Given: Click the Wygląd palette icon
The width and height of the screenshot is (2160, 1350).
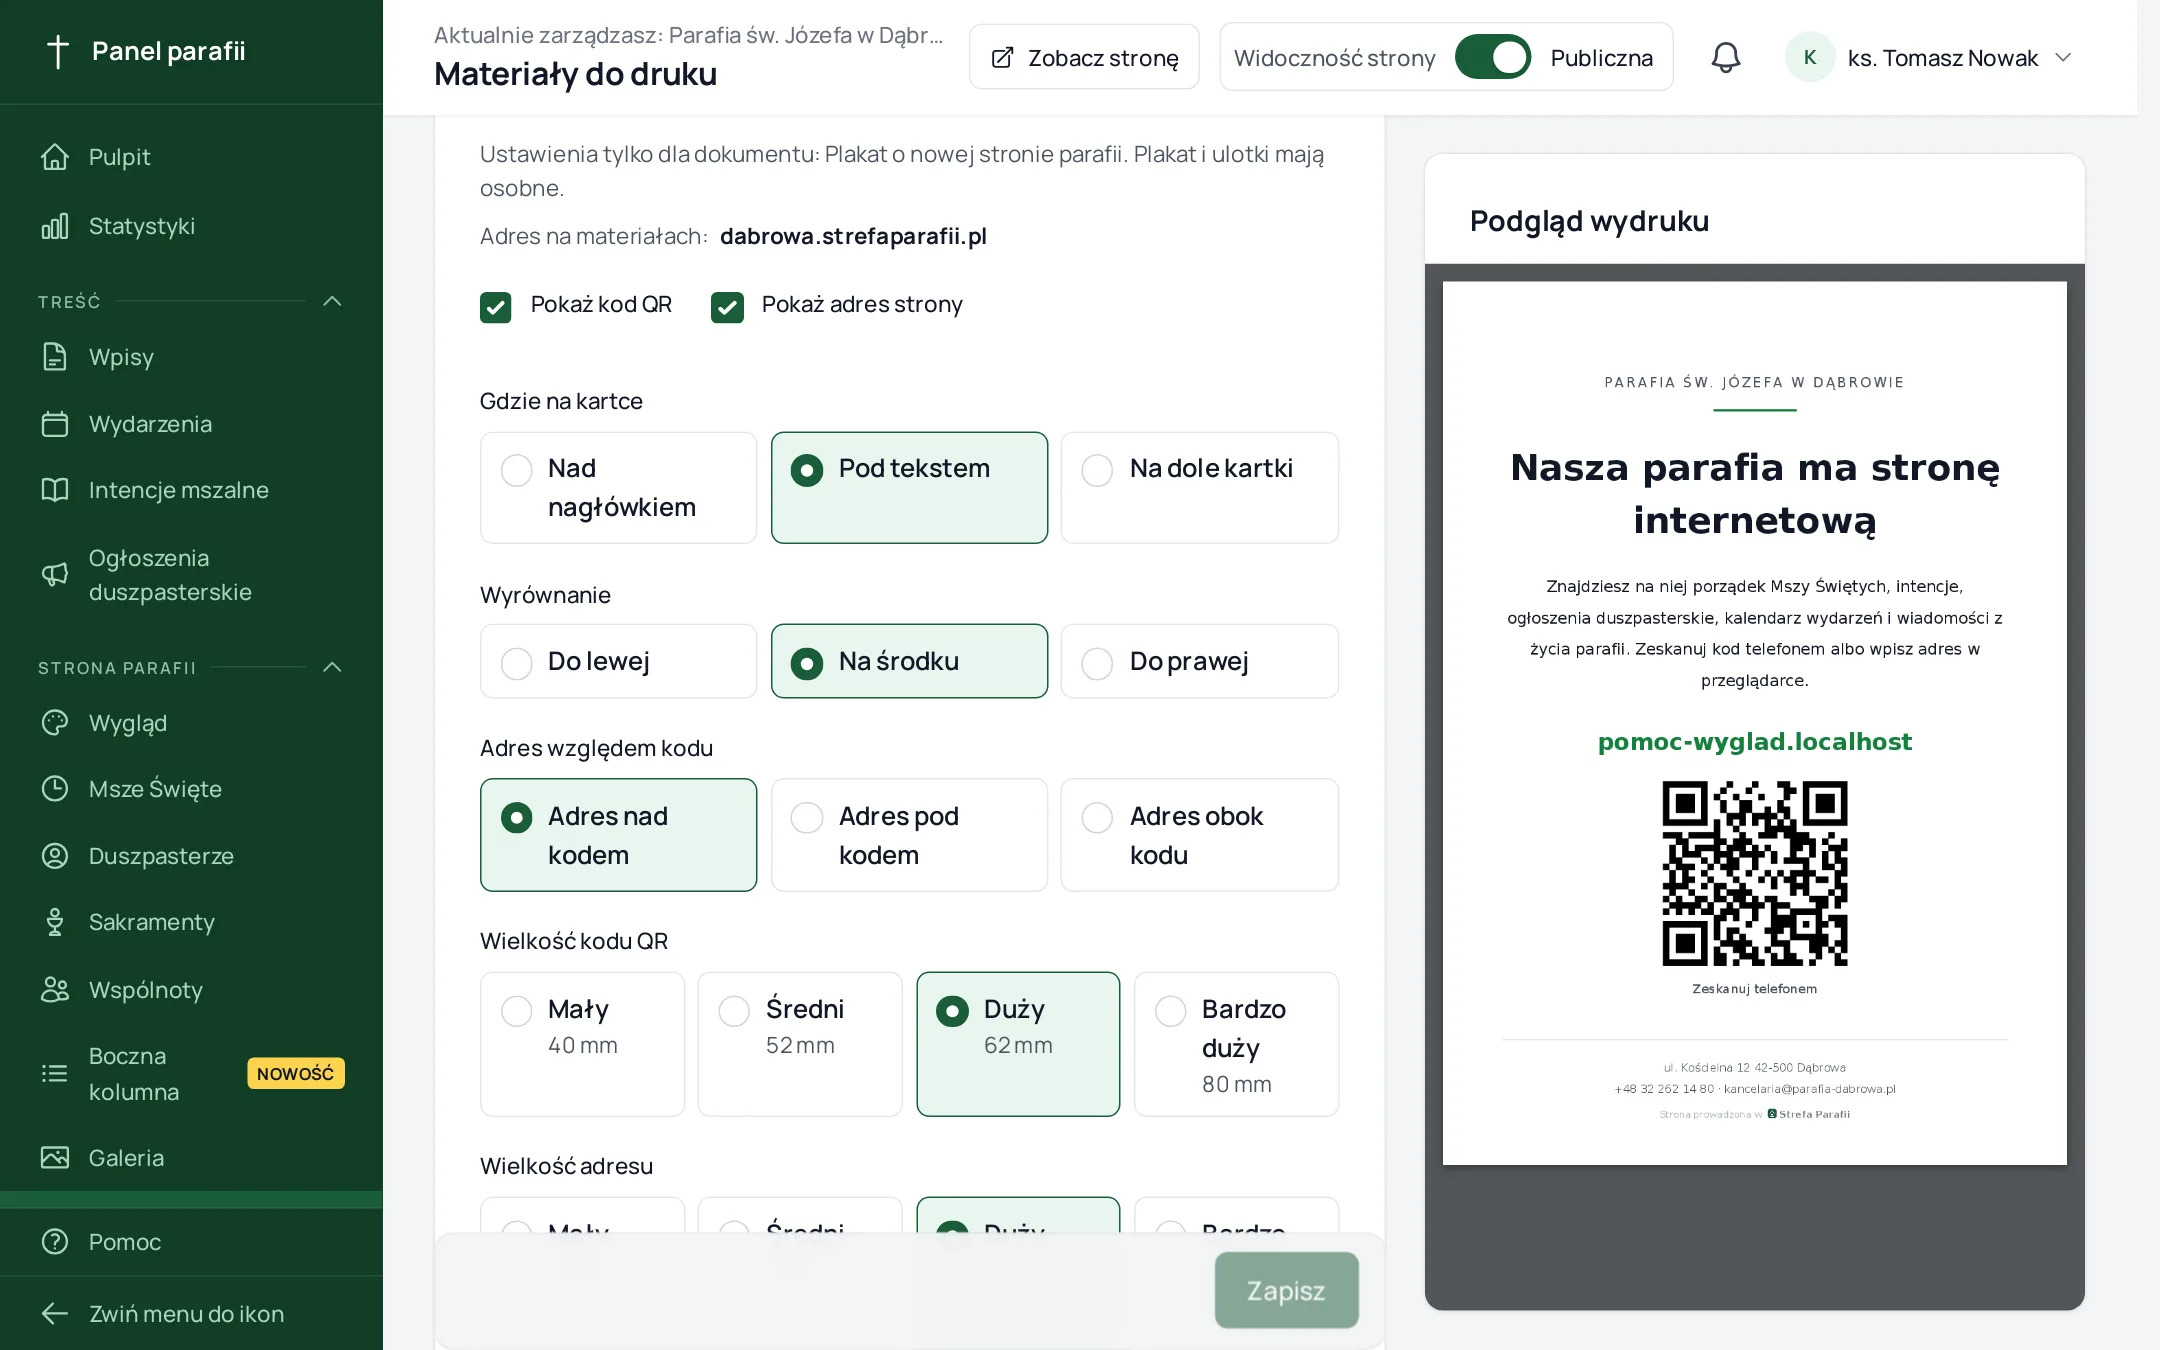Looking at the screenshot, I should 55,723.
